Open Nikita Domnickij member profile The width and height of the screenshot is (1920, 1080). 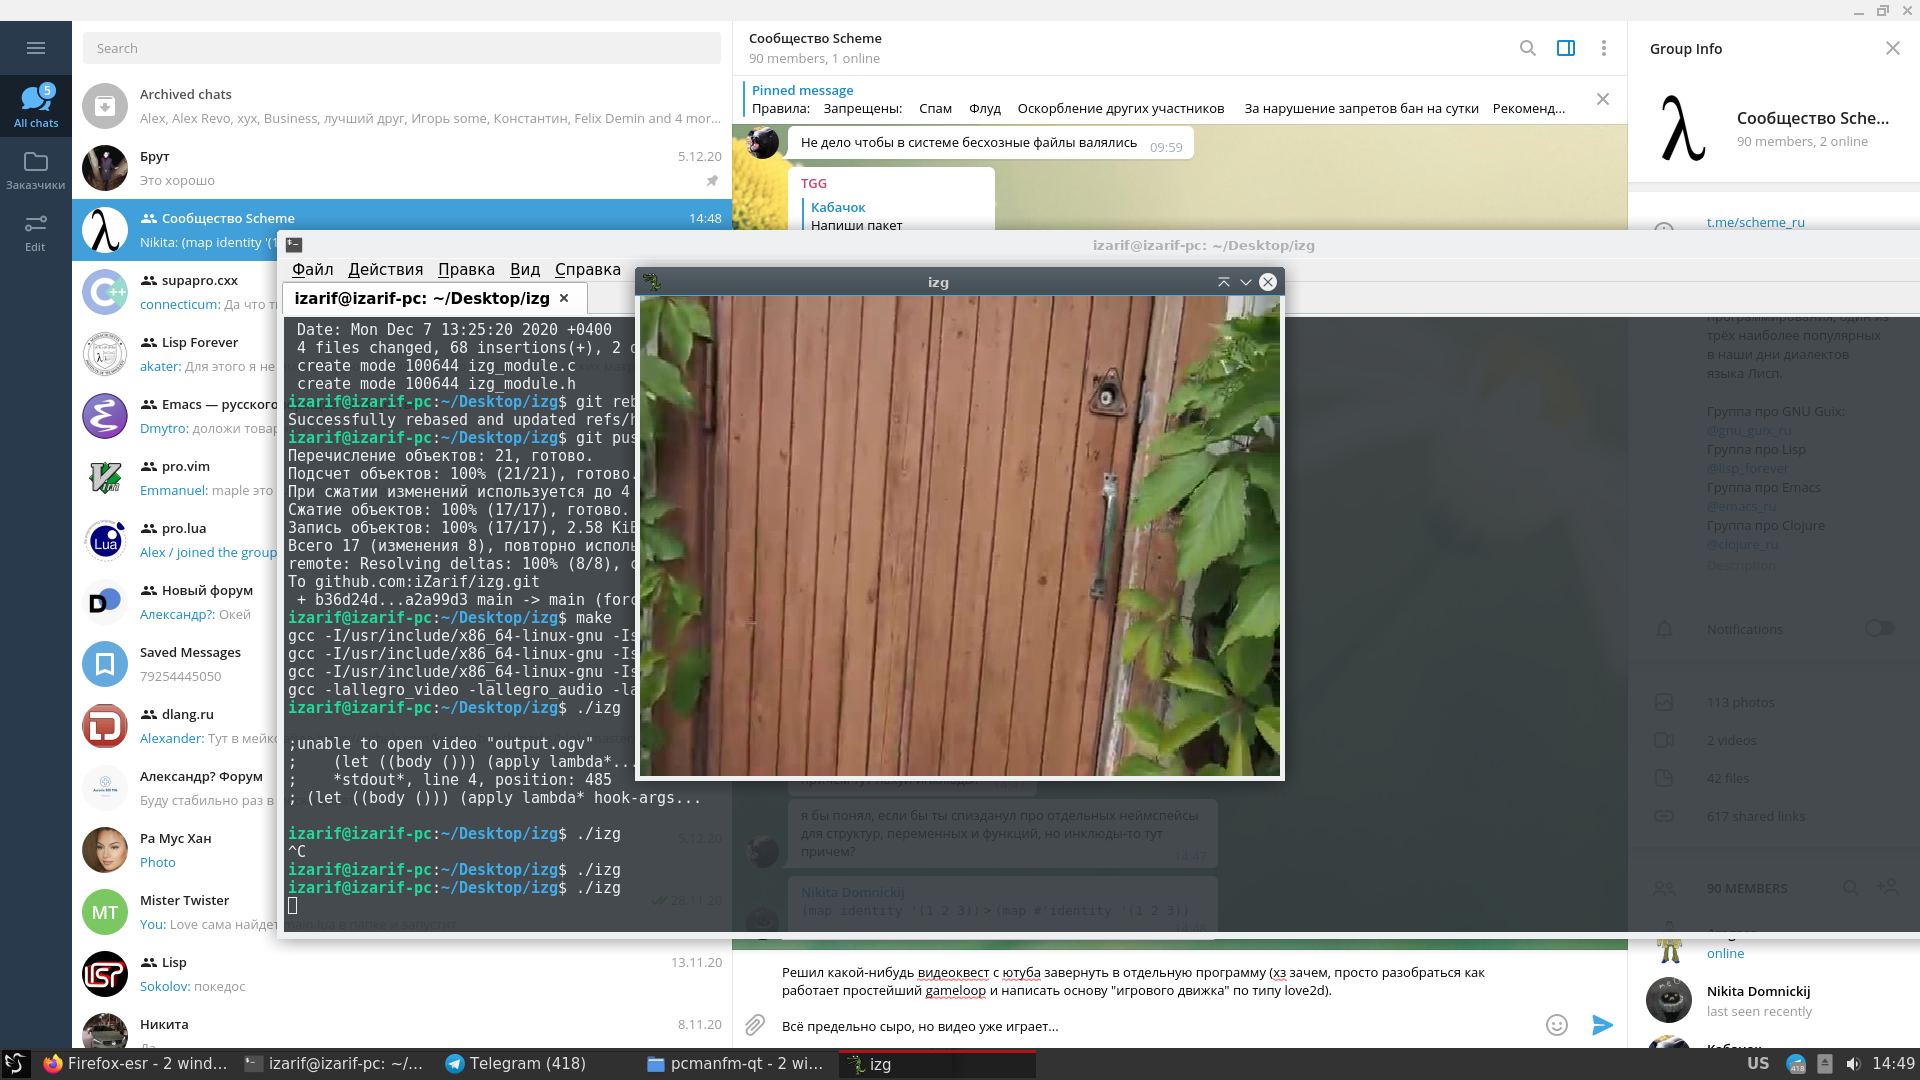point(1774,1000)
